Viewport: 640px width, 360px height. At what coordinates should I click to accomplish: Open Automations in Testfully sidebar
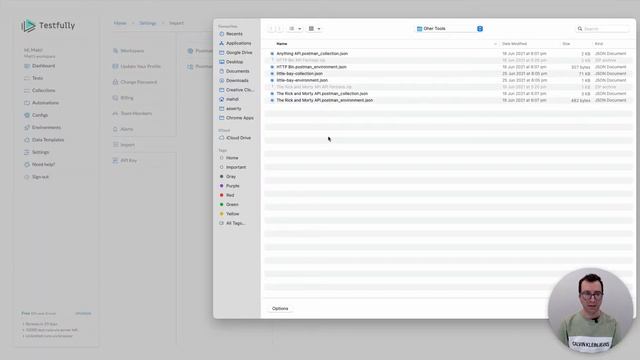[45, 103]
